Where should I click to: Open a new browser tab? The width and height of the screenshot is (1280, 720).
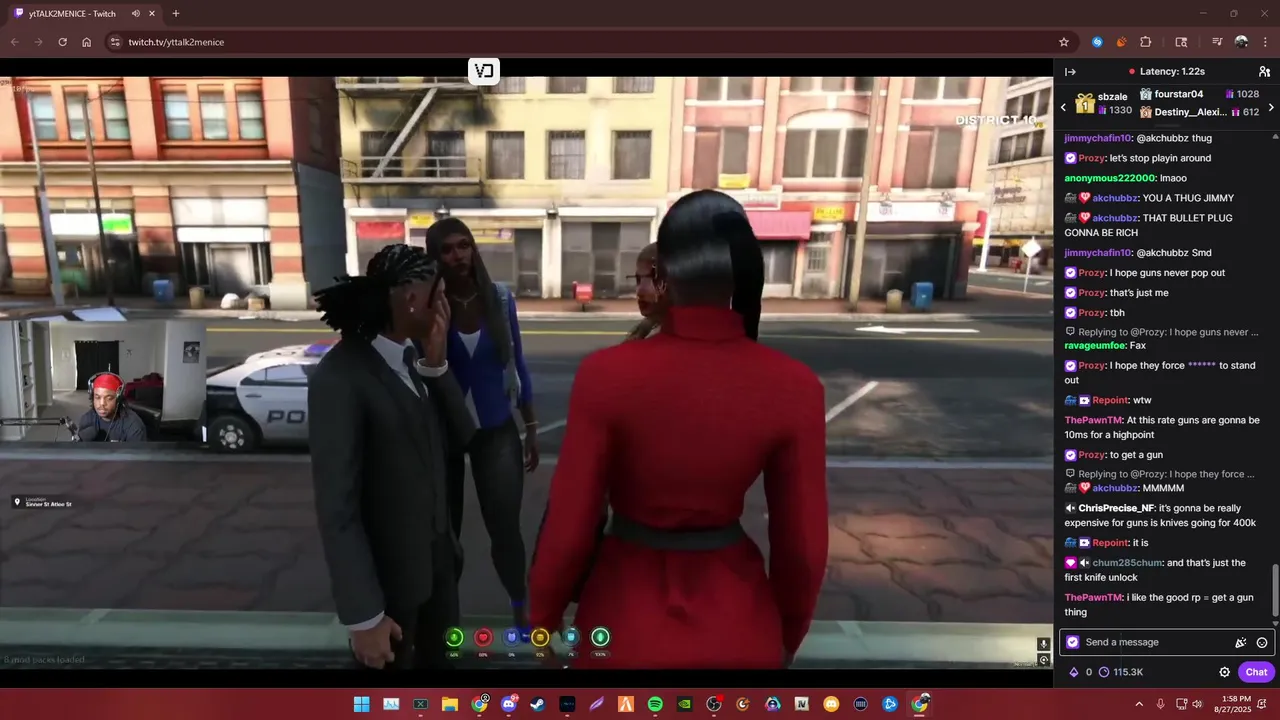click(x=176, y=13)
